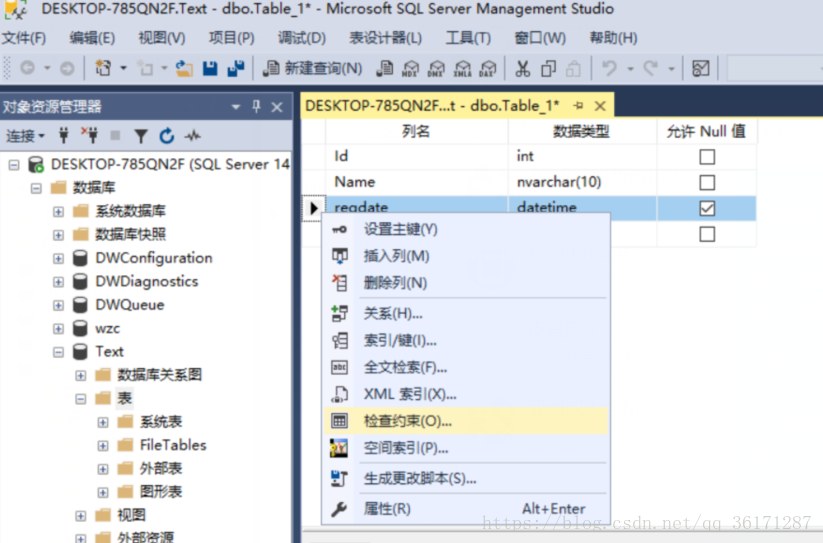This screenshot has width=823, height=543.
Task: Open the 文件(F) menu
Action: [24, 38]
